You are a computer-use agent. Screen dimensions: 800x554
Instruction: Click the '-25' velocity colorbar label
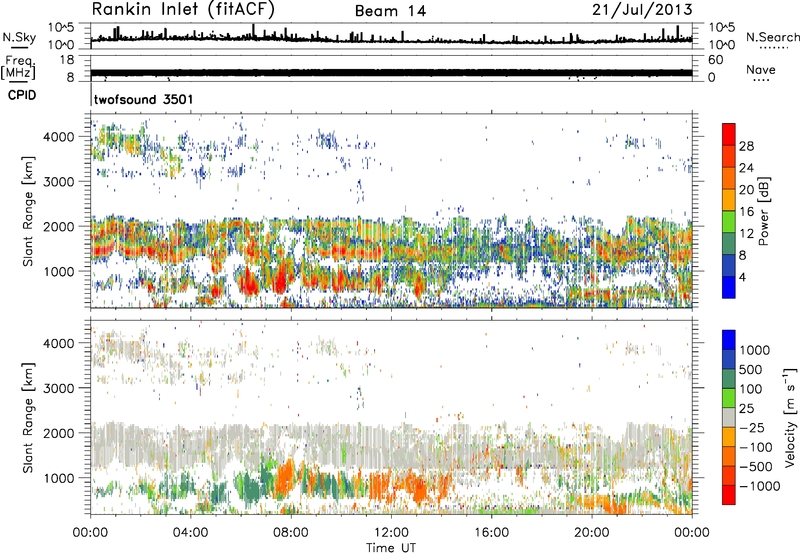point(752,428)
